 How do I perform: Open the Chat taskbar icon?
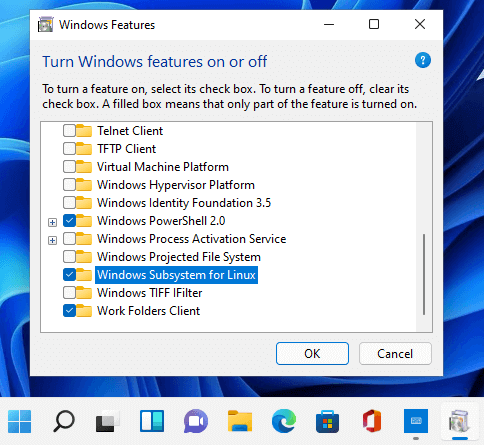point(196,421)
